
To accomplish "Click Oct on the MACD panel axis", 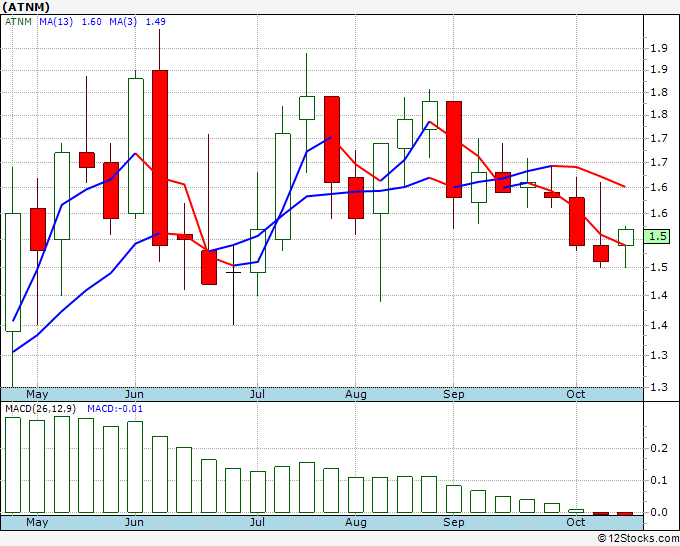I will pyautogui.click(x=575, y=522).
